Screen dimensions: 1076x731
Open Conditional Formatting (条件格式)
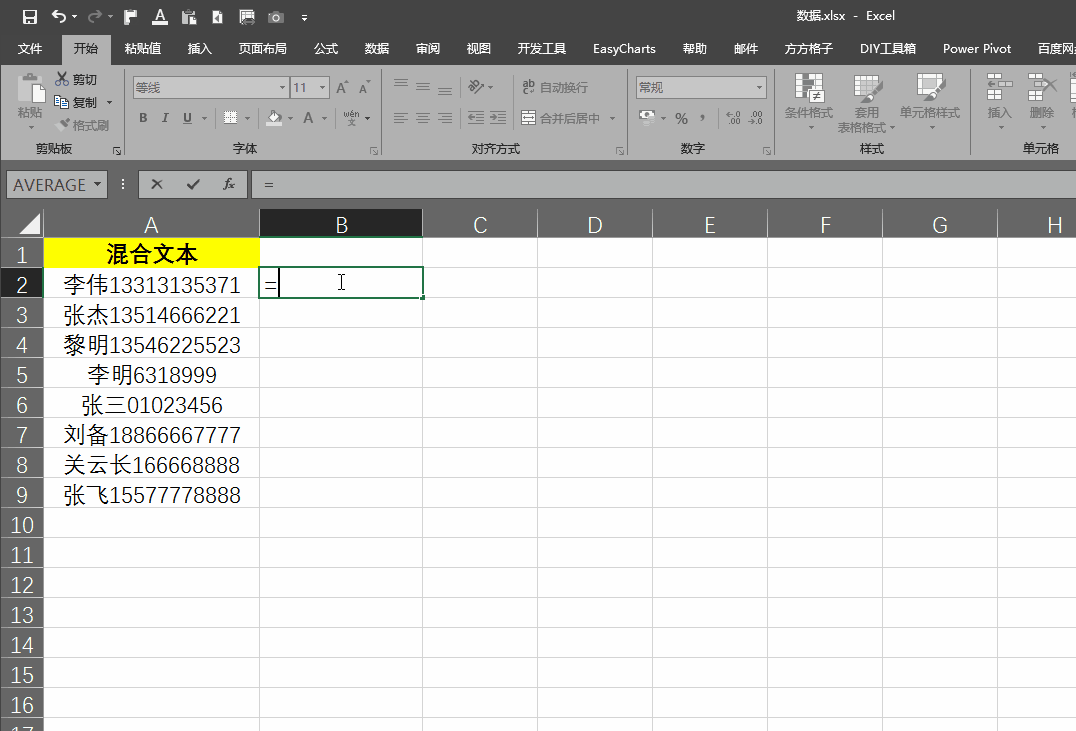[809, 101]
